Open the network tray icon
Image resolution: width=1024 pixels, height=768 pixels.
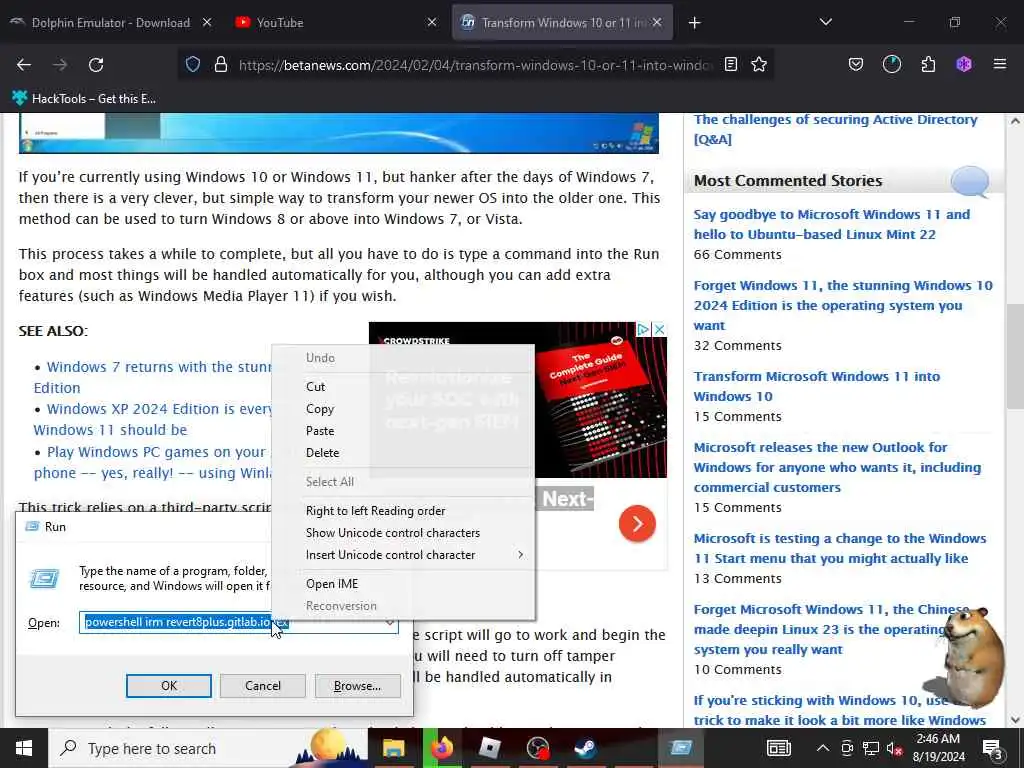tap(871, 748)
